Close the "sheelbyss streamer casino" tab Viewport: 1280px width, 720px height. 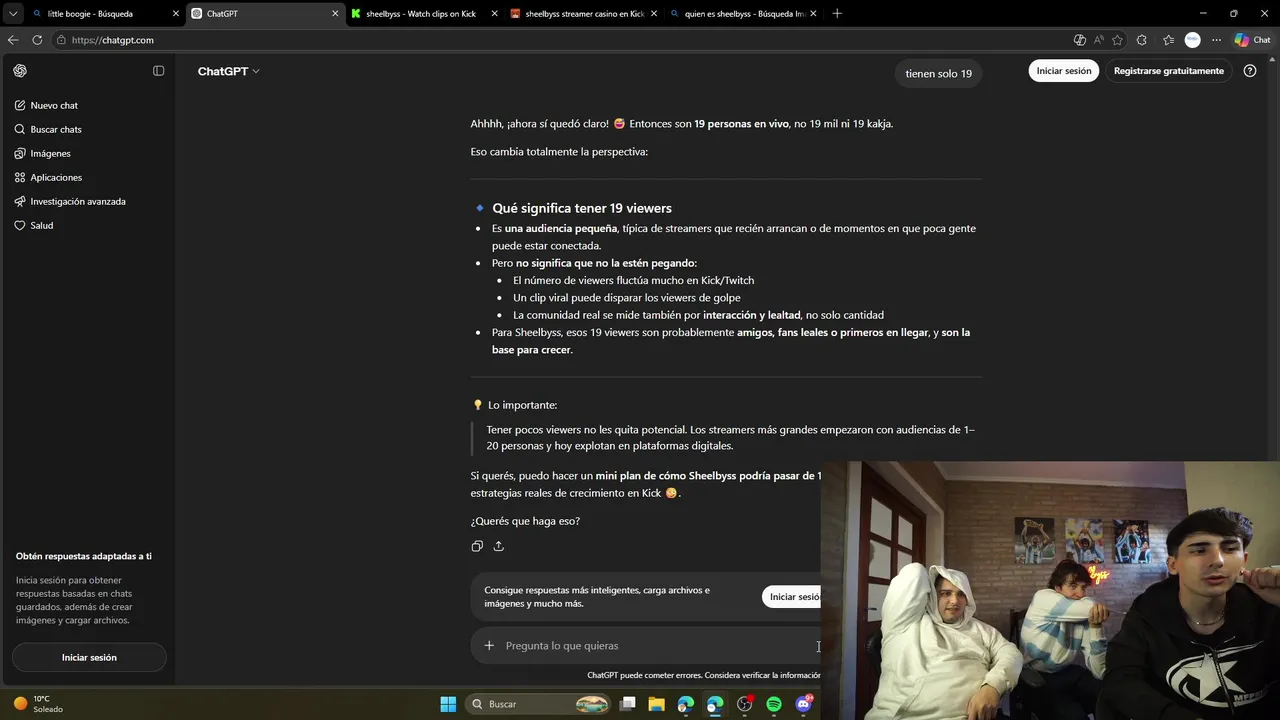pos(653,14)
